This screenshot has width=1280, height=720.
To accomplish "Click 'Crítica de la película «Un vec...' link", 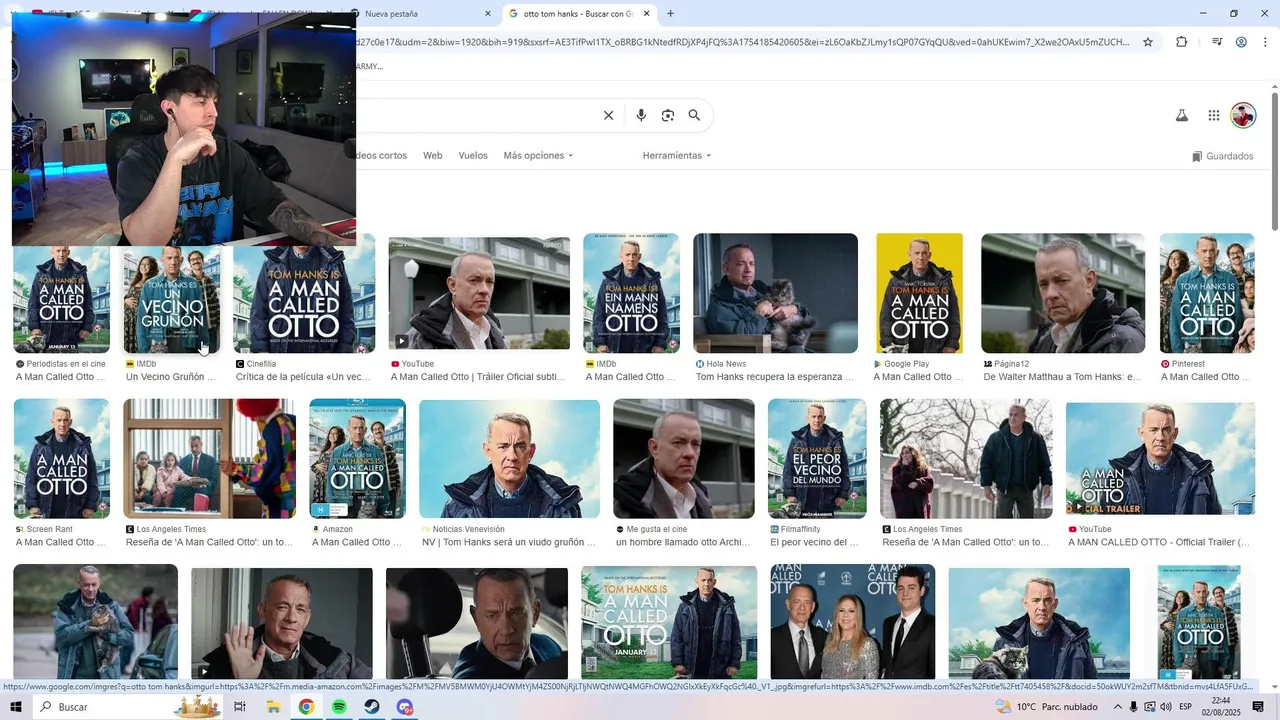I will (x=303, y=377).
